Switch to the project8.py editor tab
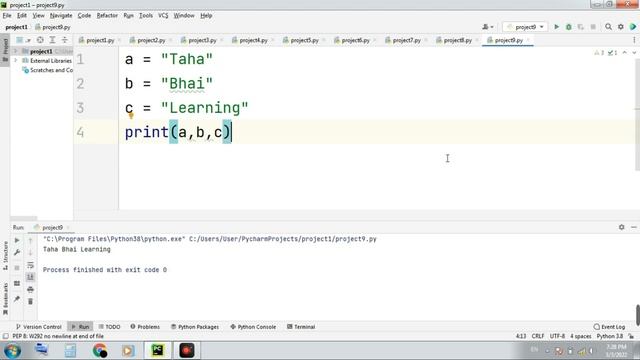The image size is (640, 360). 457,40
